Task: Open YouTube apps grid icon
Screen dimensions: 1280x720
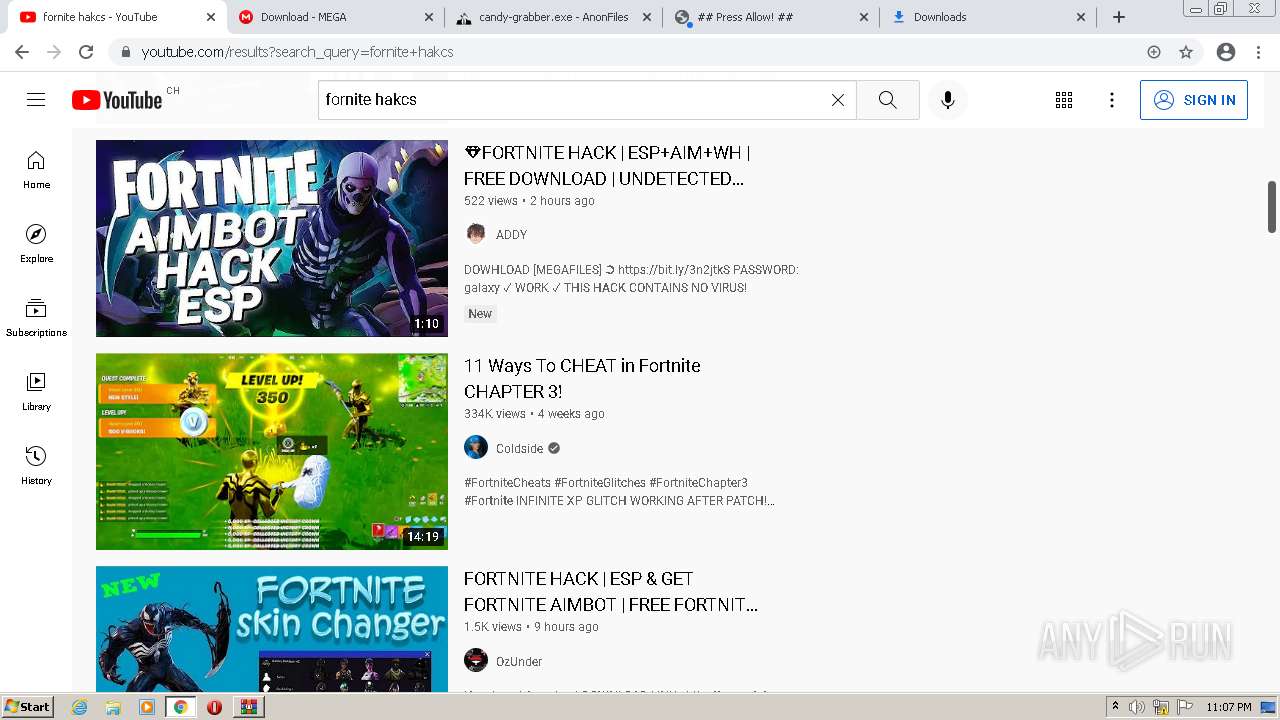Action: (1064, 100)
